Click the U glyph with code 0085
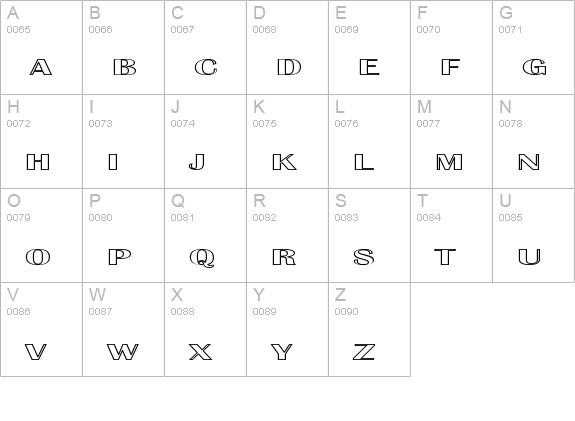 [530, 257]
